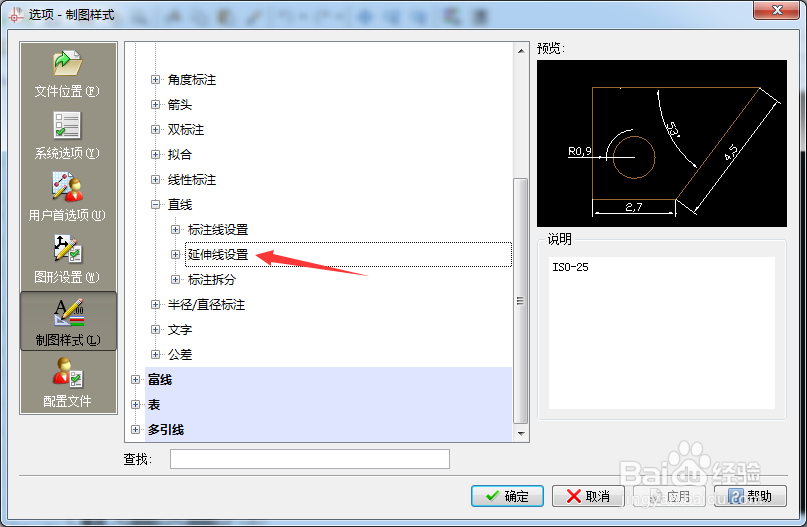Open the 用户首选项 (User Preferences) section
The image size is (807, 527).
click(67, 197)
